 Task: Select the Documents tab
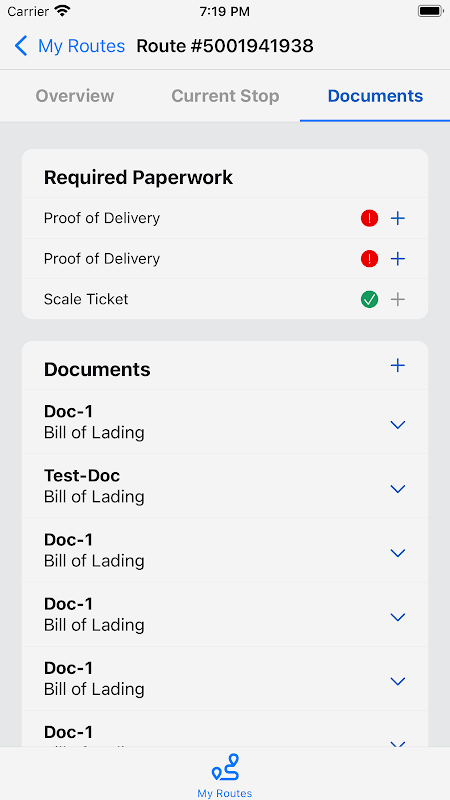[375, 96]
